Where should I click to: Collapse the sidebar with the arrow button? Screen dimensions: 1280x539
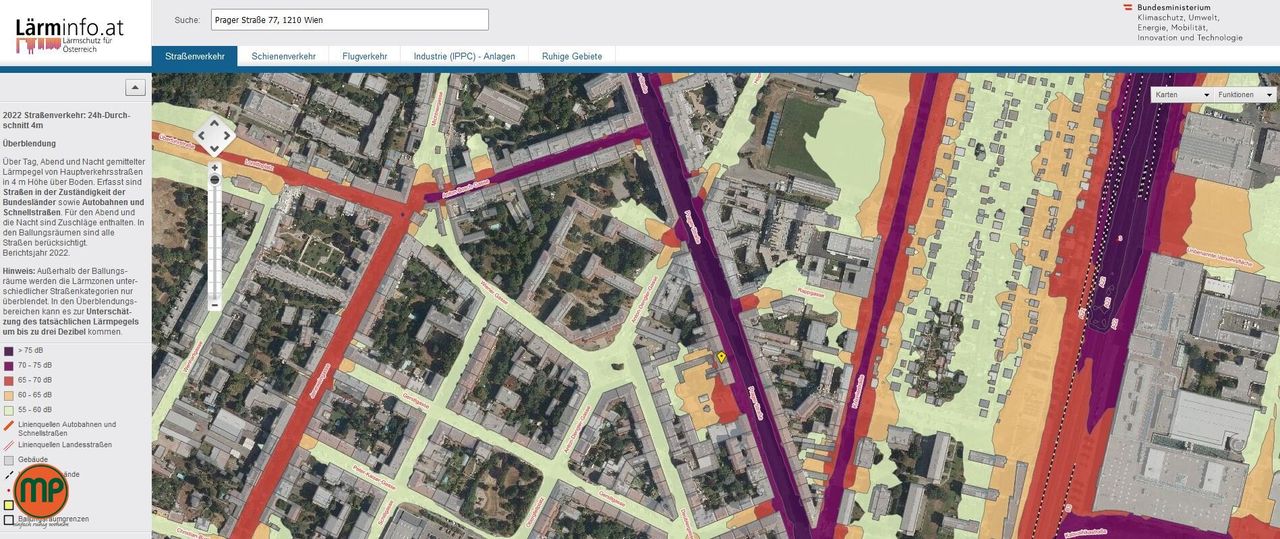coord(135,88)
